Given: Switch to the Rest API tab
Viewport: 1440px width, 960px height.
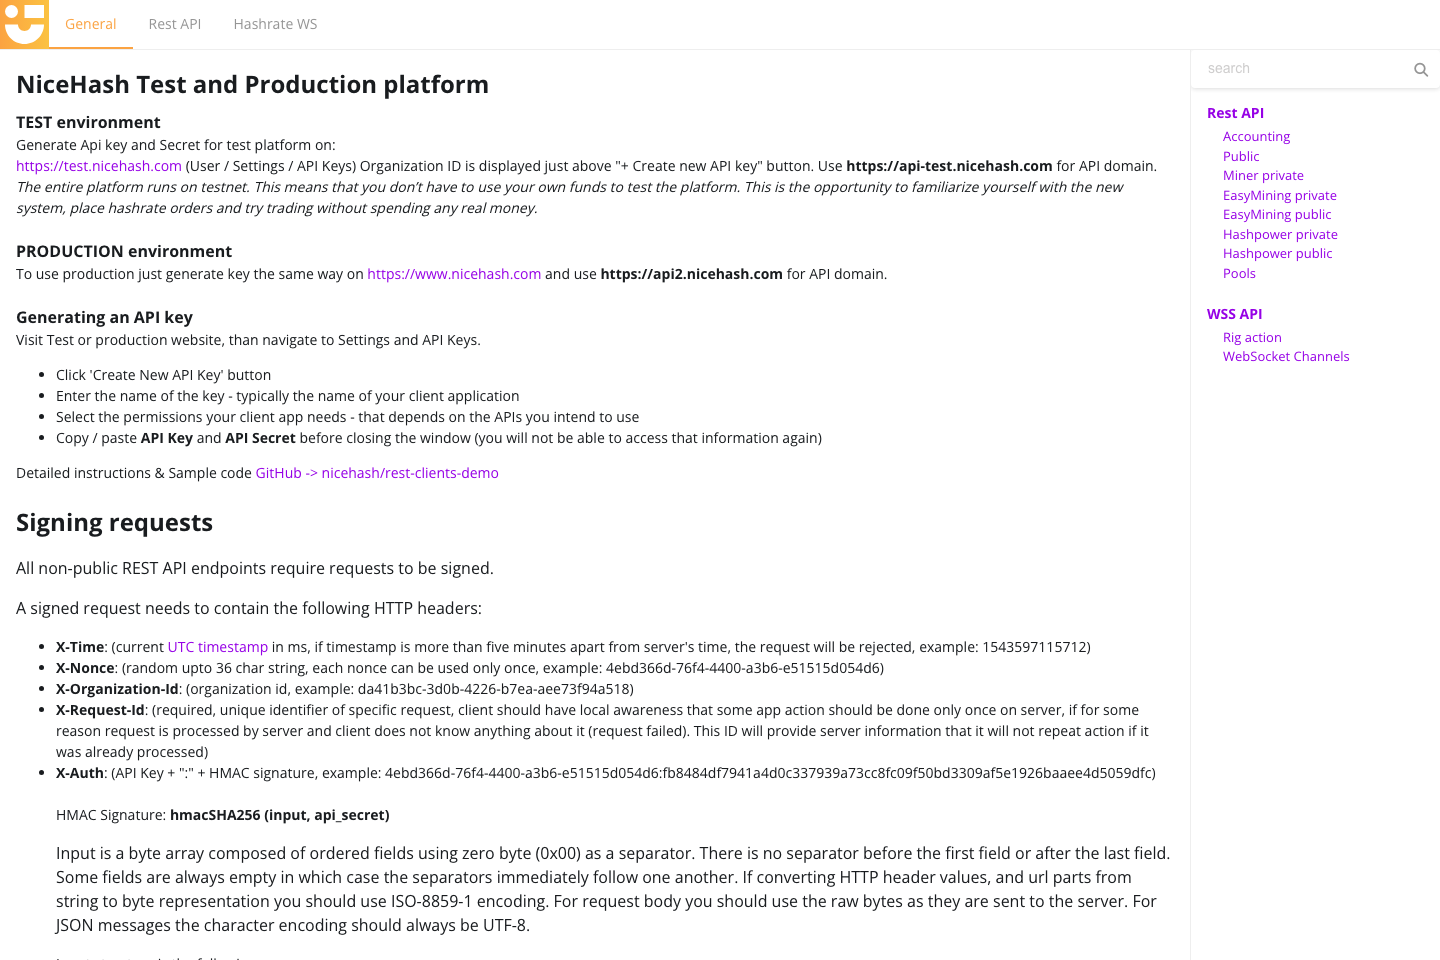Looking at the screenshot, I should 174,23.
